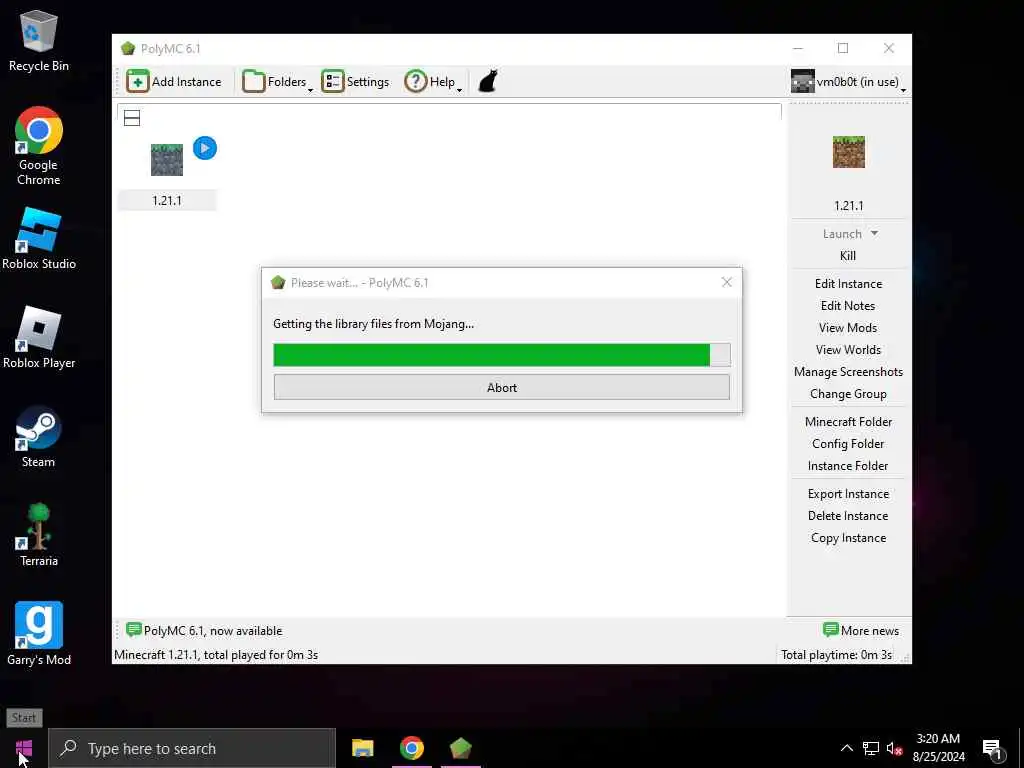Open Edit Notes
This screenshot has width=1024, height=768.
(848, 306)
